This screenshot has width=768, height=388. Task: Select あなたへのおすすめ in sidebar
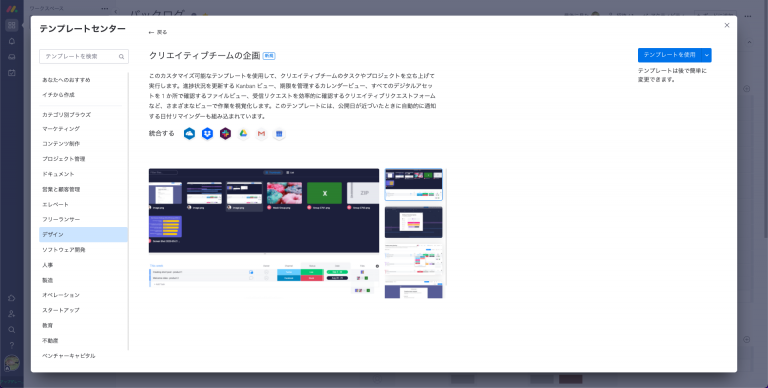[x=66, y=80]
